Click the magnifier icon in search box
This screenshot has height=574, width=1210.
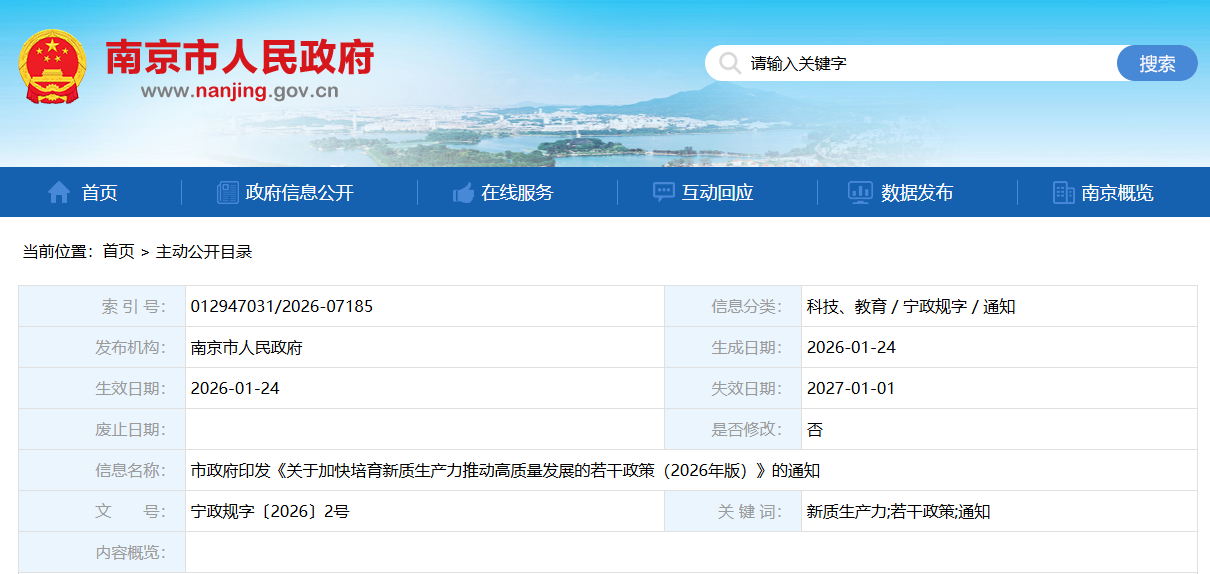pyautogui.click(x=730, y=64)
